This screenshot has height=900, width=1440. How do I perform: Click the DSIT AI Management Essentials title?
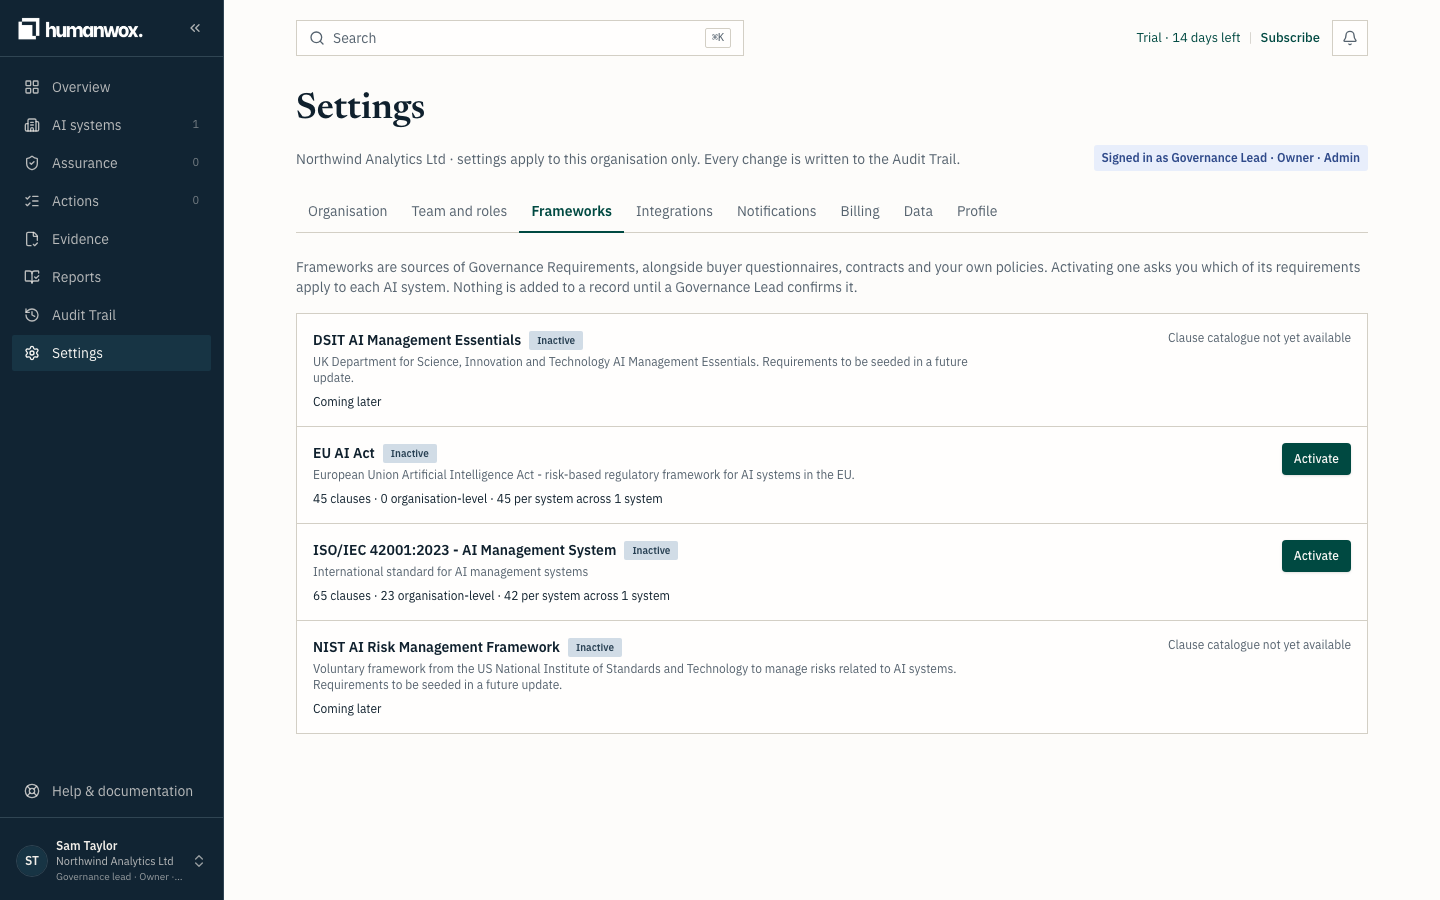417,340
